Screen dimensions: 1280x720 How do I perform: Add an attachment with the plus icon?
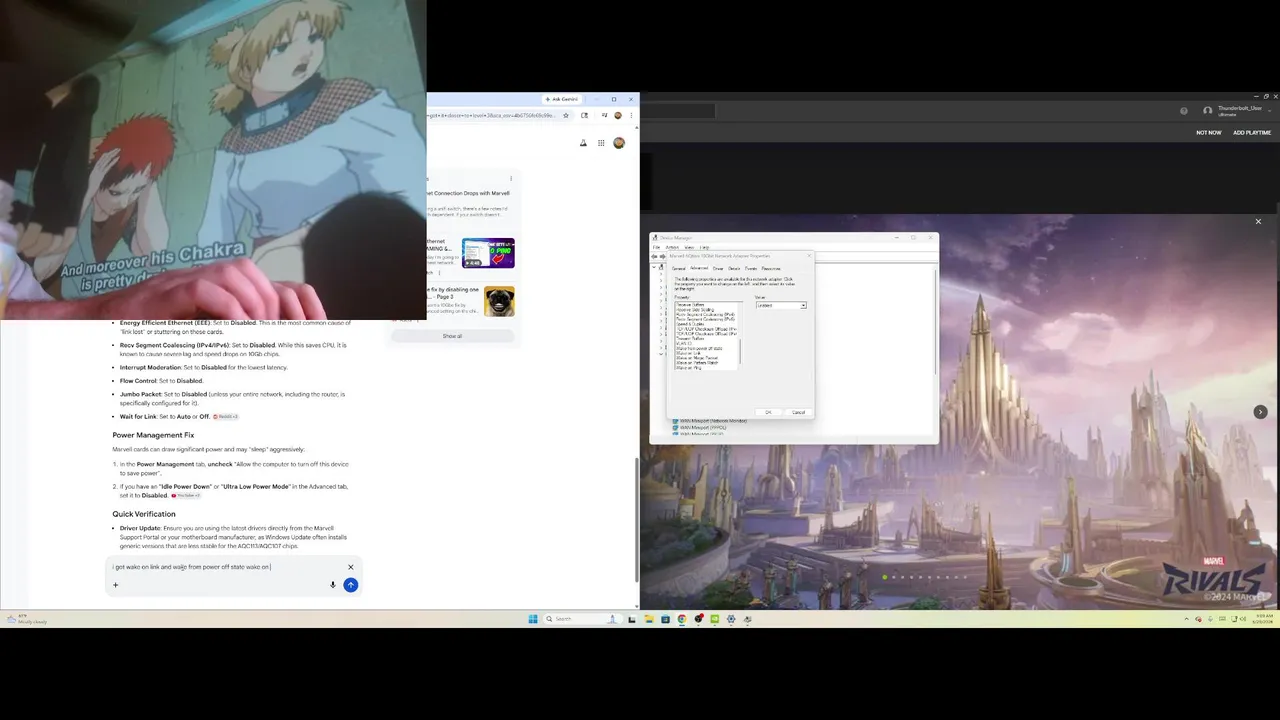(x=115, y=585)
